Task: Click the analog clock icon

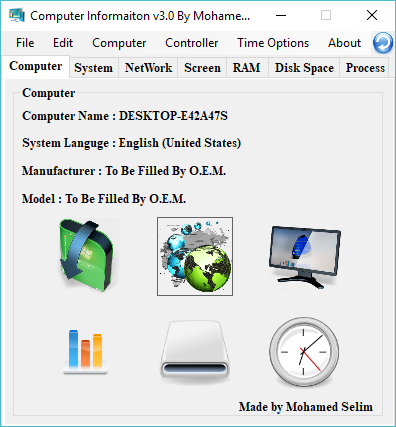Action: [x=304, y=352]
